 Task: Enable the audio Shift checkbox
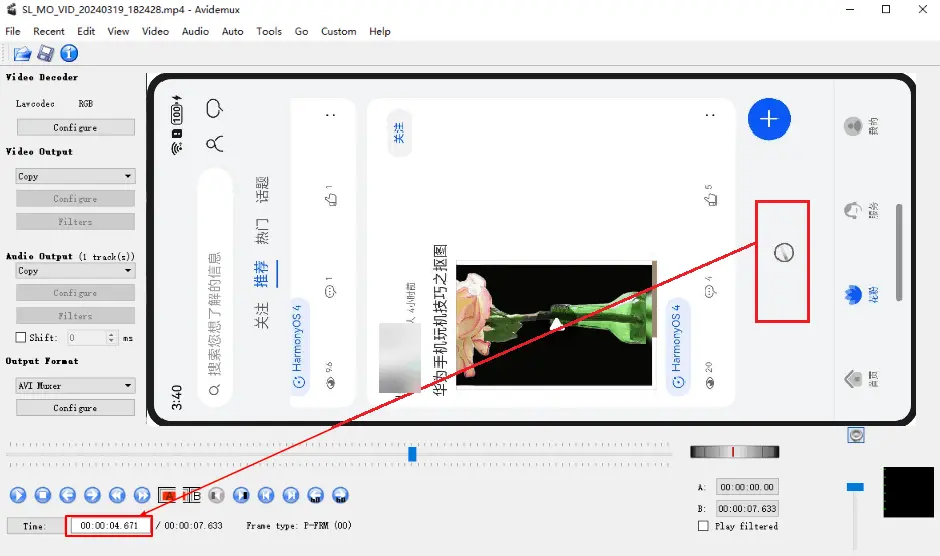click(21, 337)
